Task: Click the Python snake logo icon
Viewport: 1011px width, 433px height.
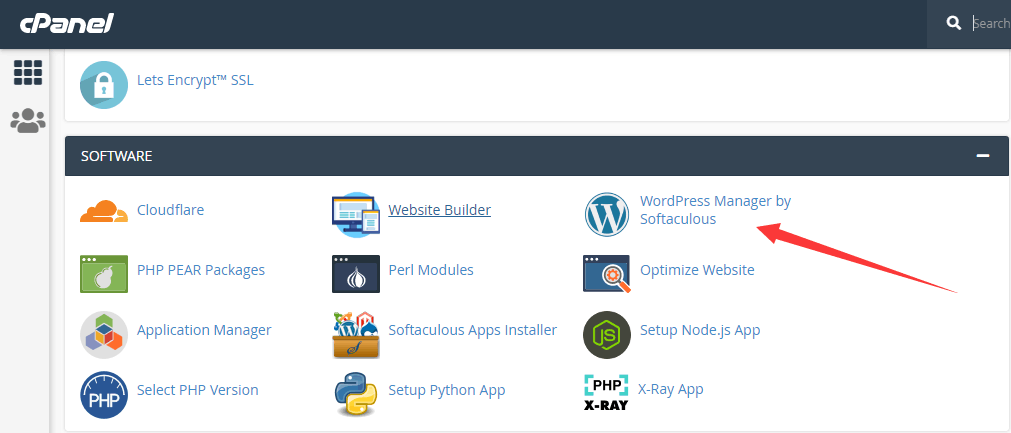Action: (356, 395)
